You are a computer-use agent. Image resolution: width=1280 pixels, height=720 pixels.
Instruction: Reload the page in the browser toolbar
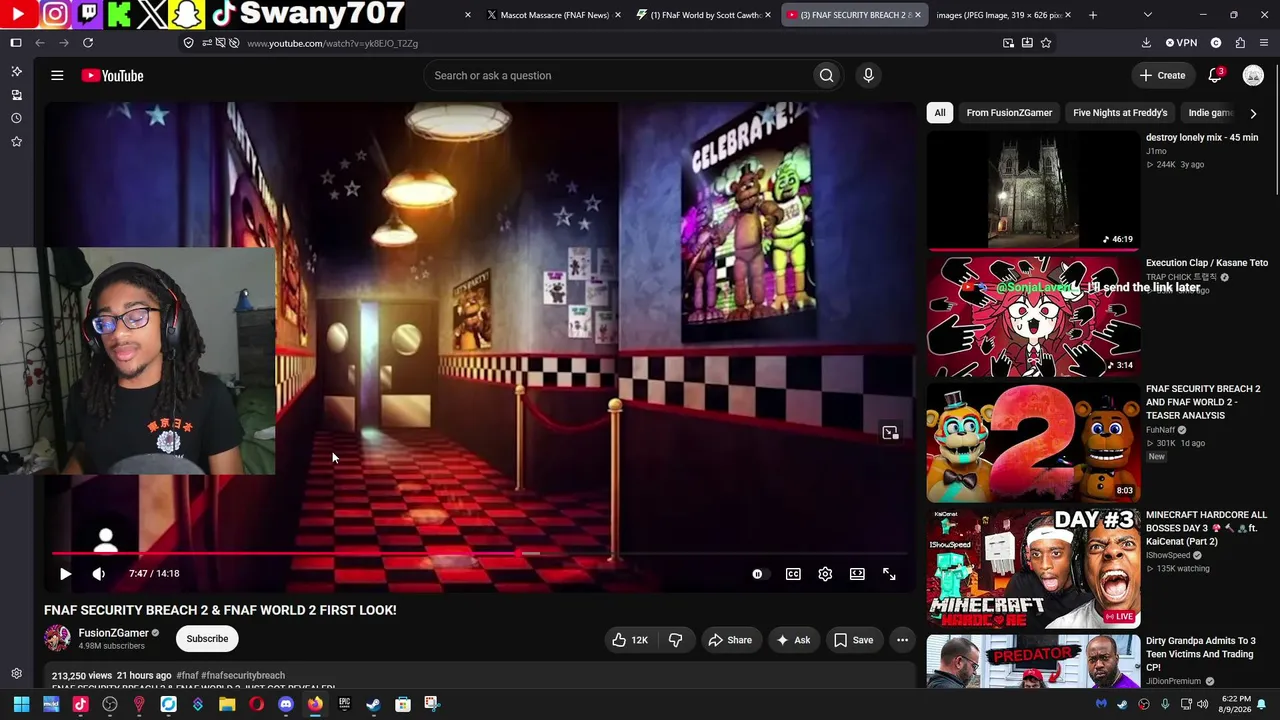point(88,43)
